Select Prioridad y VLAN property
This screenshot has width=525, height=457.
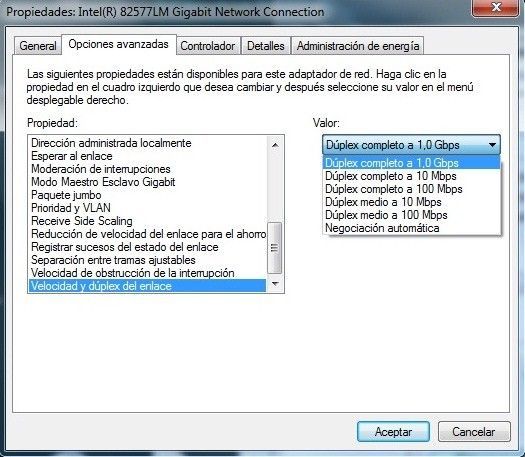click(147, 208)
